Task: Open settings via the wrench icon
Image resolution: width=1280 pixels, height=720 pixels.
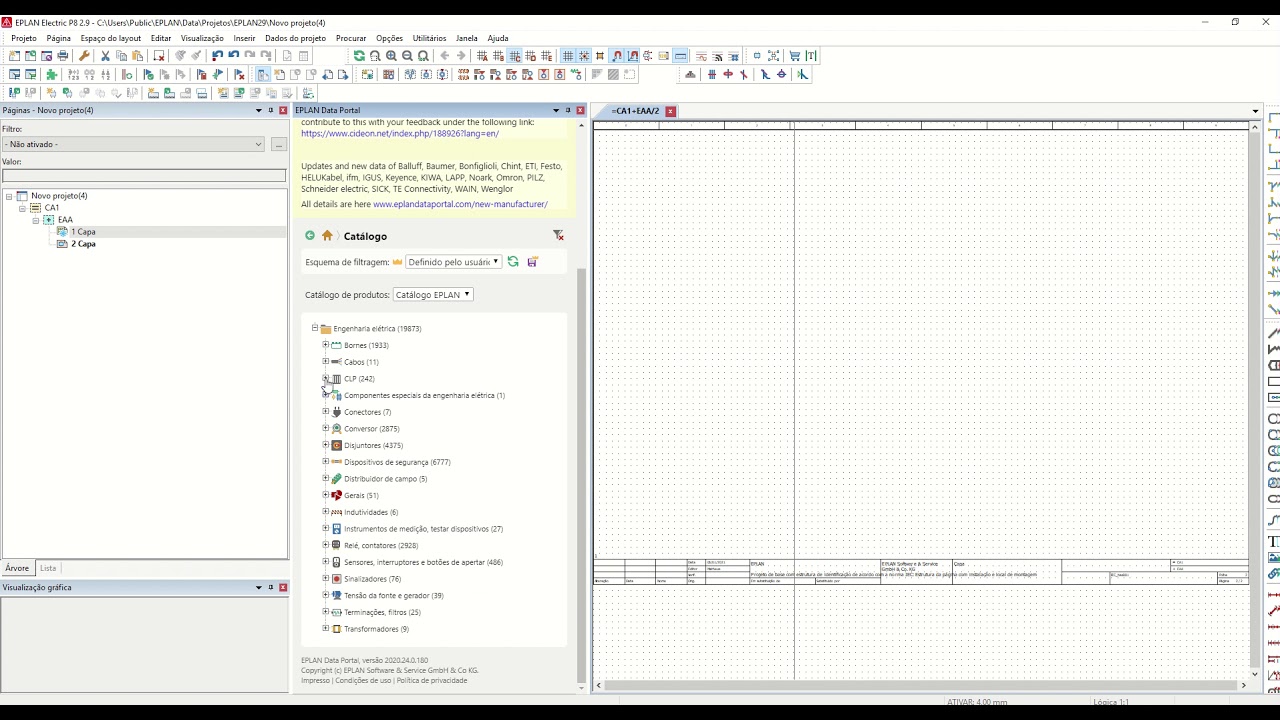Action: coord(84,56)
